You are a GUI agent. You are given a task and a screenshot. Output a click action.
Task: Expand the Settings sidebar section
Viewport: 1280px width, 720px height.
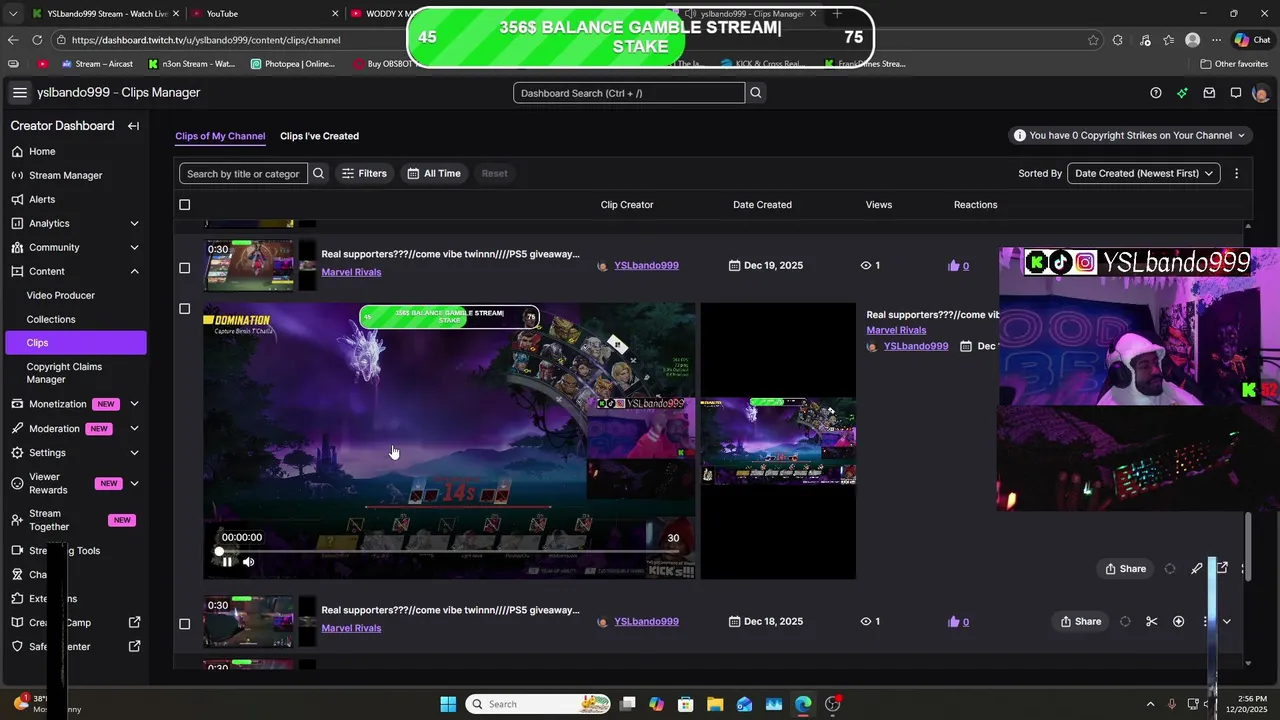click(x=134, y=452)
